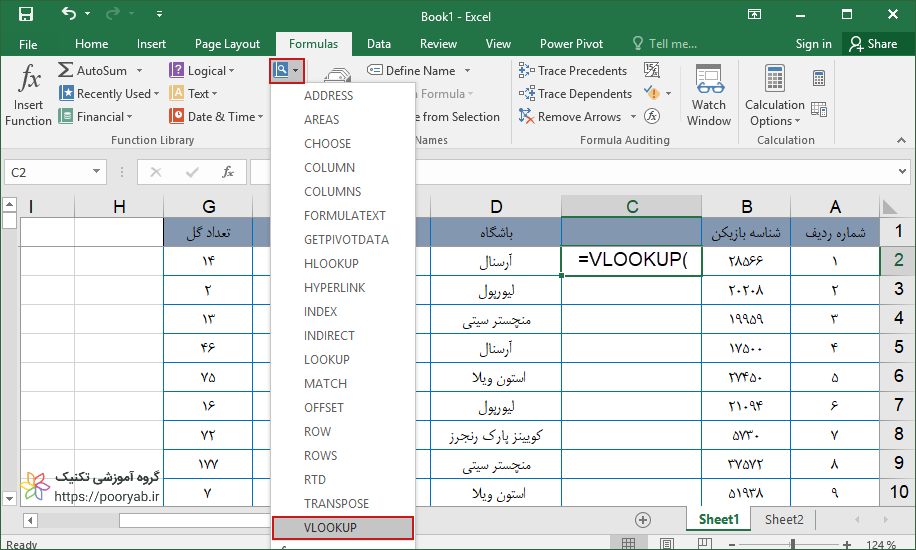Screen dimensions: 916x550
Task: Click Insert Function fx button
Action: [28, 95]
